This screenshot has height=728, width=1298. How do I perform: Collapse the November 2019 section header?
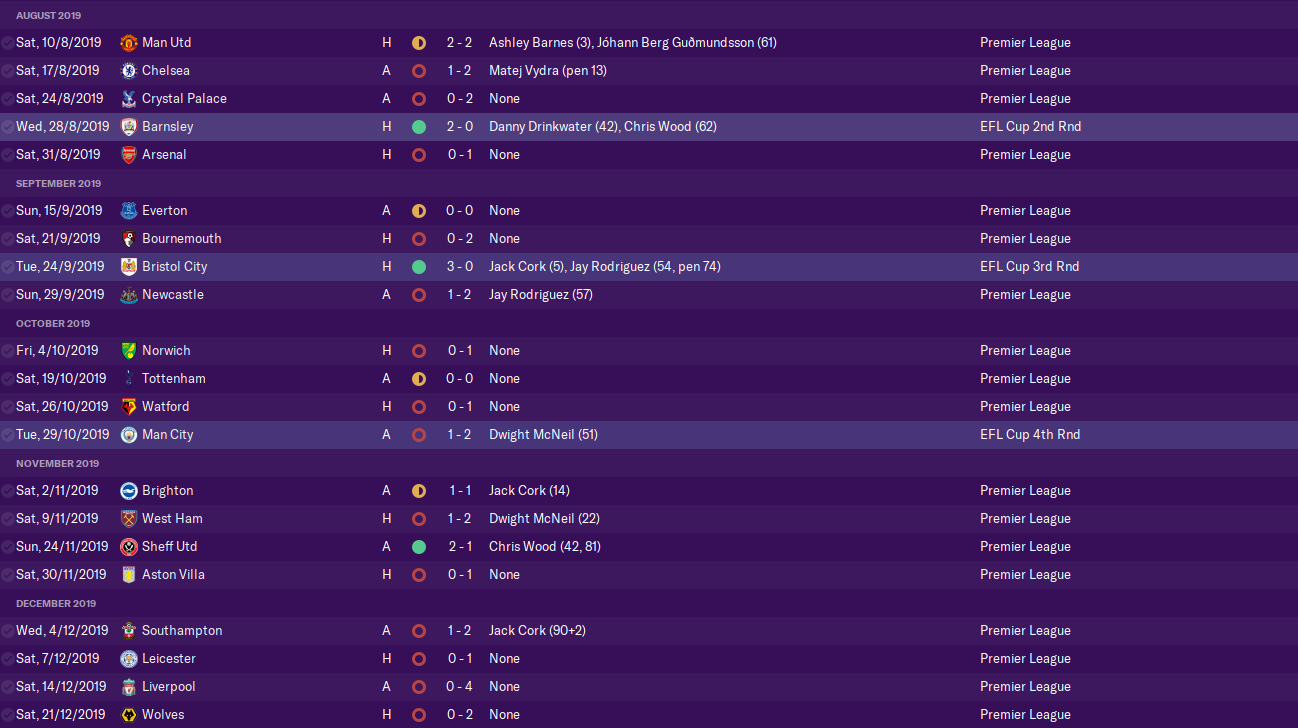click(x=57, y=464)
